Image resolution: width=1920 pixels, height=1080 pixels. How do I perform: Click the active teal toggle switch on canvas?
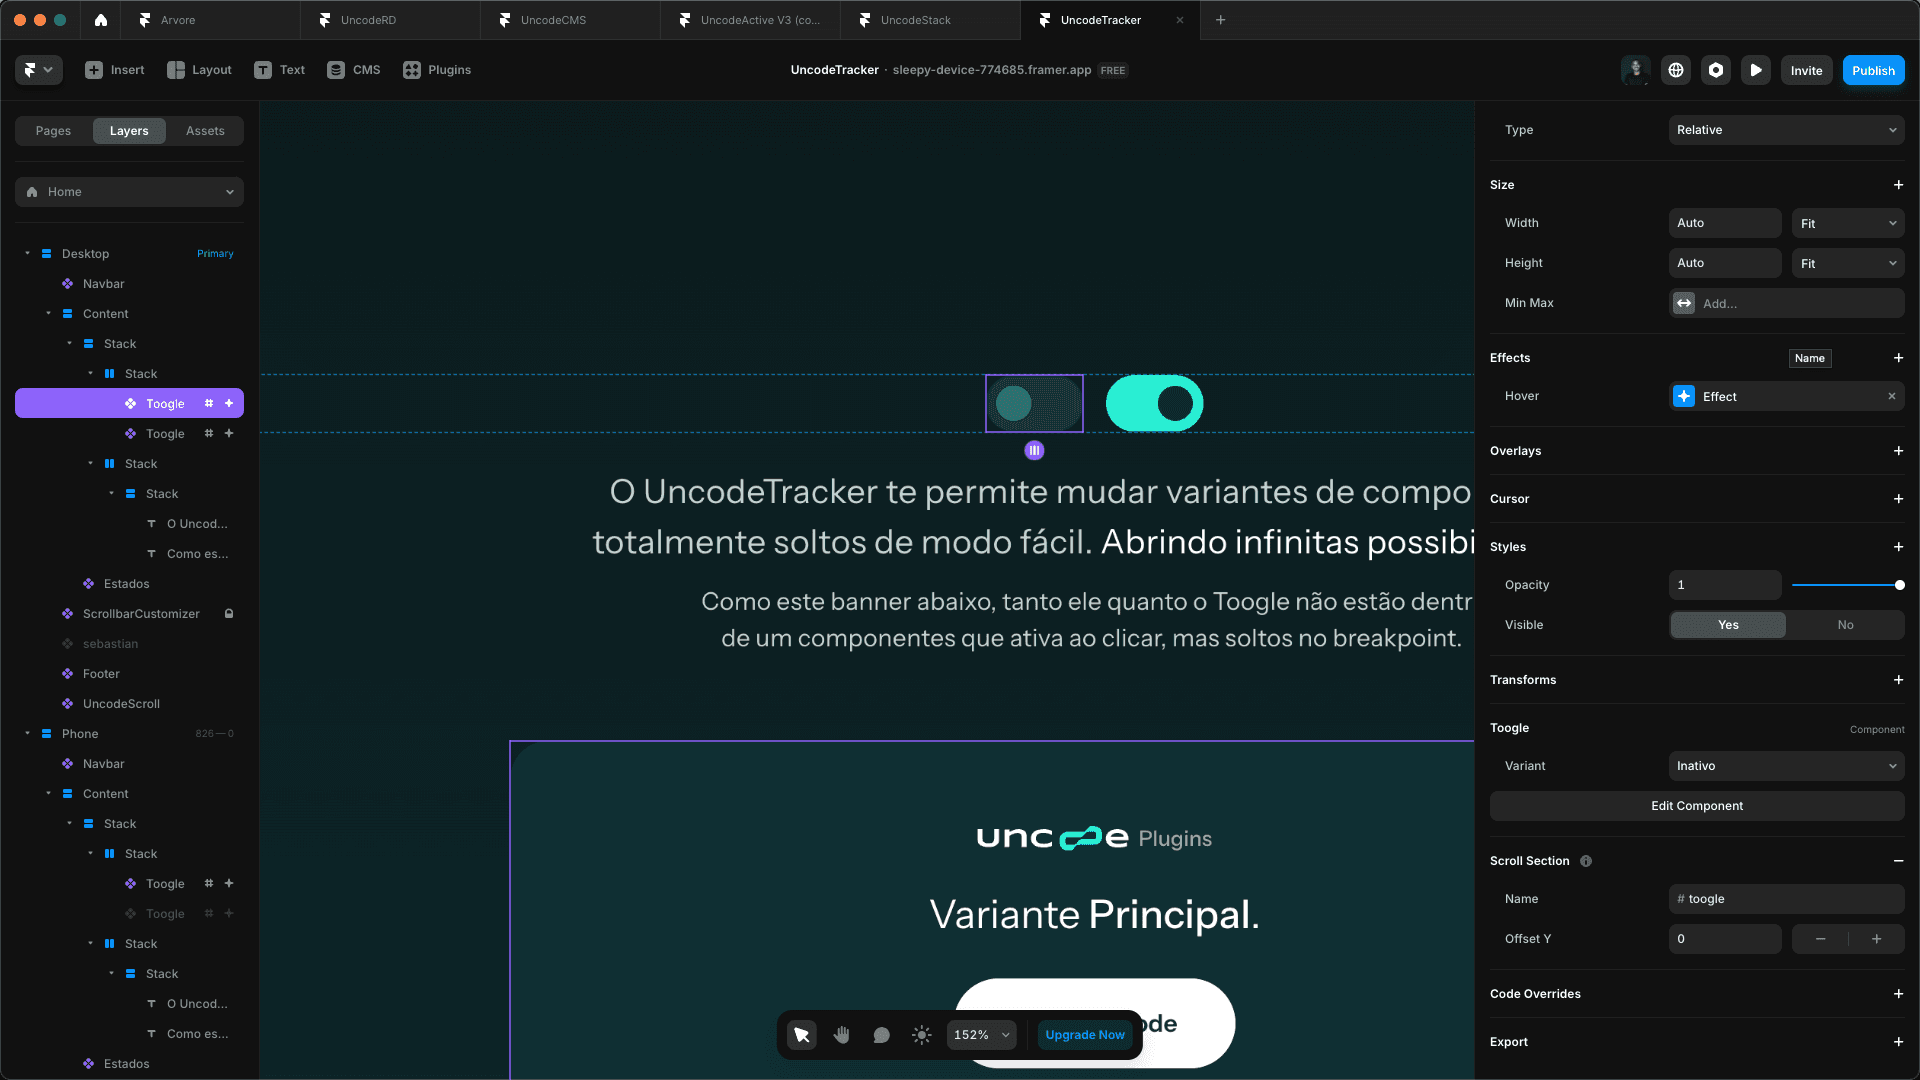(x=1154, y=404)
